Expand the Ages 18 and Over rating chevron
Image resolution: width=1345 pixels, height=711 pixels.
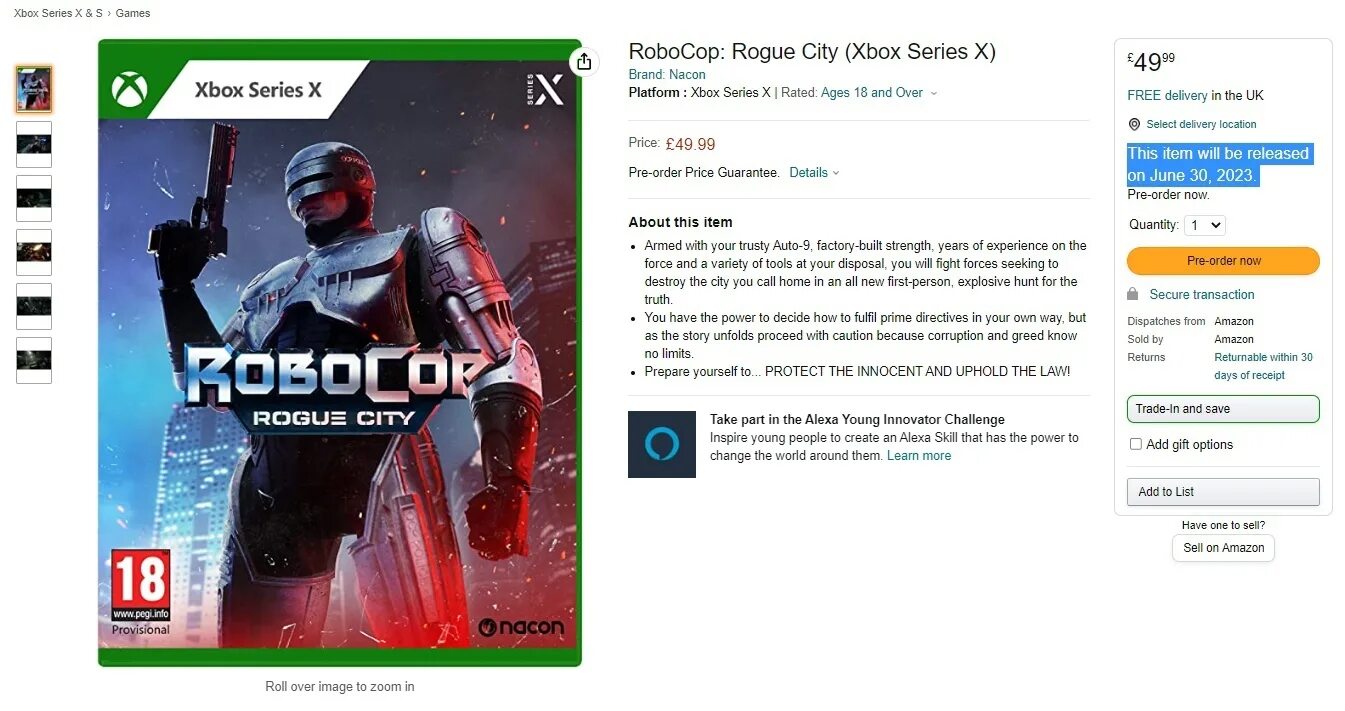(934, 93)
